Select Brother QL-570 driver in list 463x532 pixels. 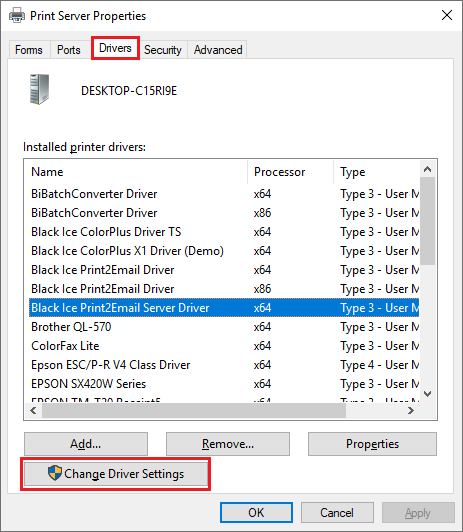click(224, 327)
